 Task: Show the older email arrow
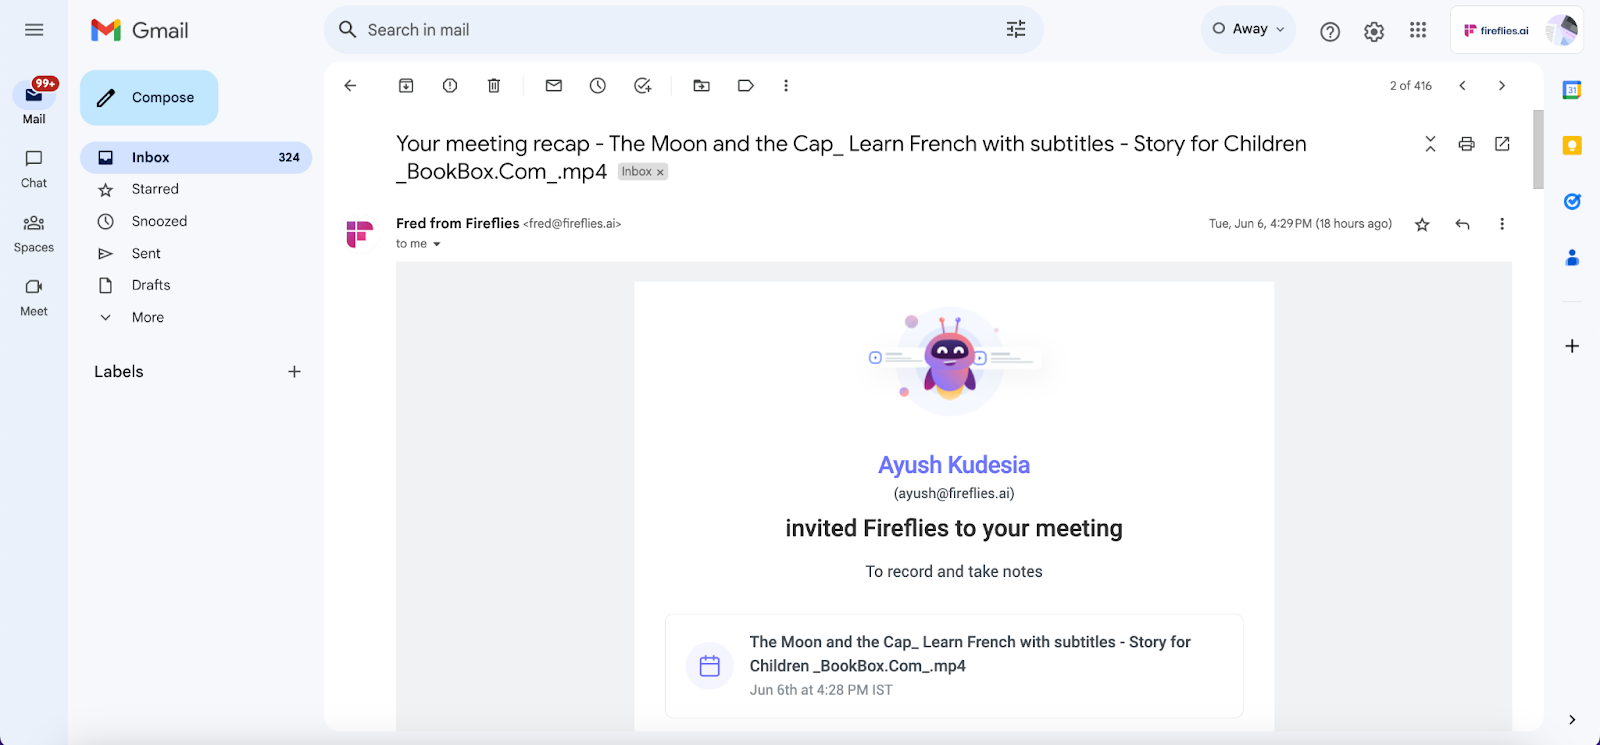[1502, 86]
